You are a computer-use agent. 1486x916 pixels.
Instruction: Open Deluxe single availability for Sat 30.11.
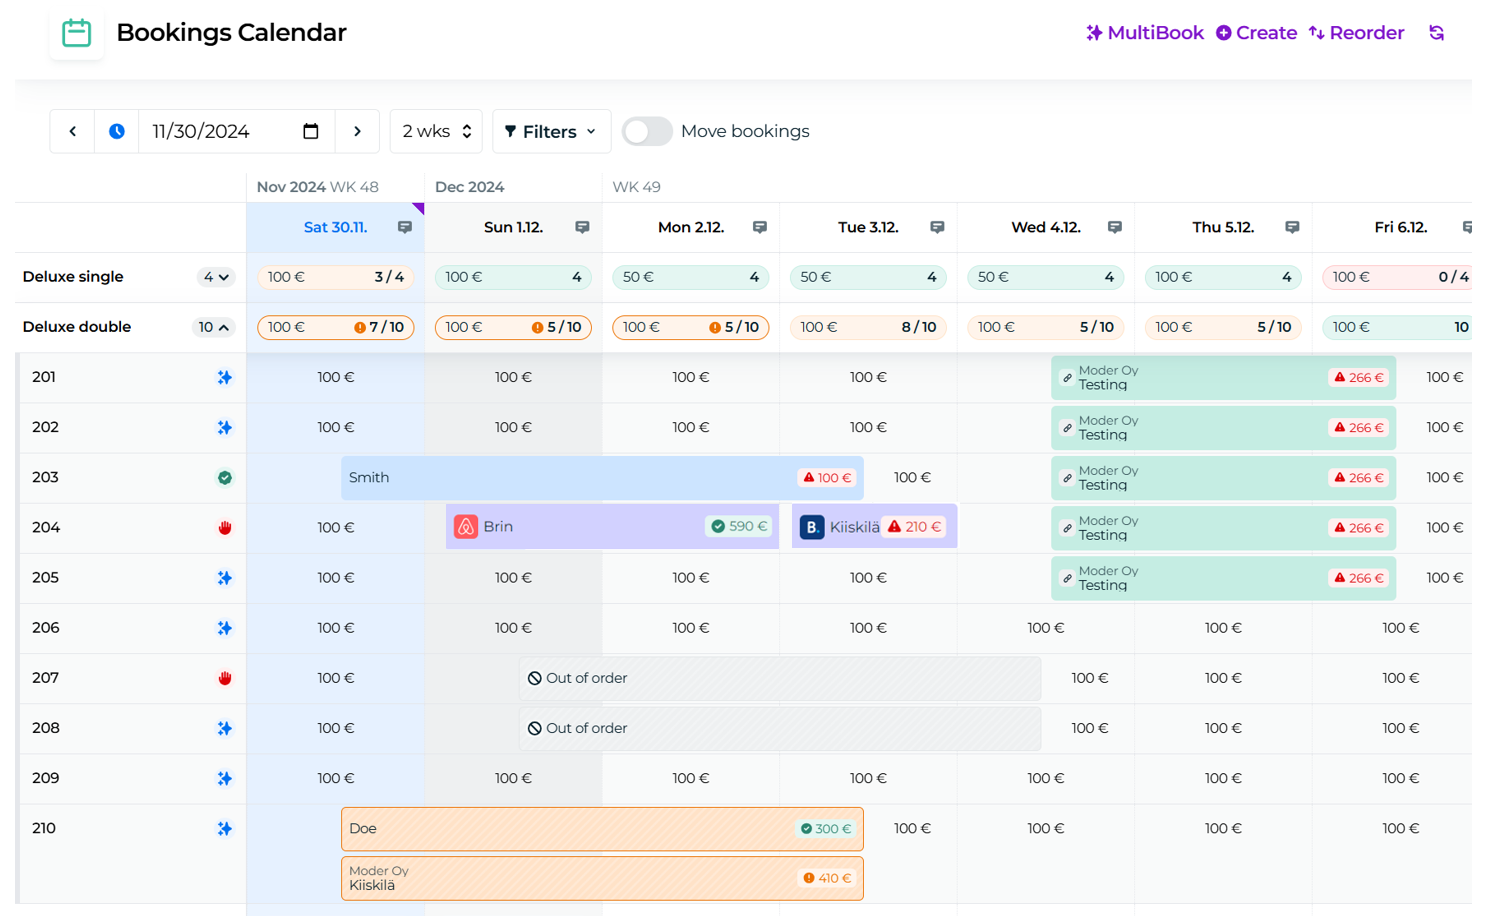click(x=336, y=277)
